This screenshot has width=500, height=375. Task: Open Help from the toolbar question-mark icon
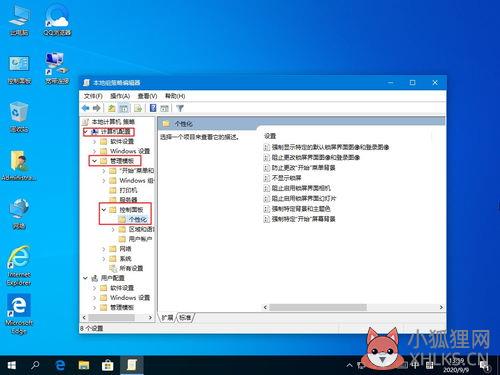click(x=153, y=108)
